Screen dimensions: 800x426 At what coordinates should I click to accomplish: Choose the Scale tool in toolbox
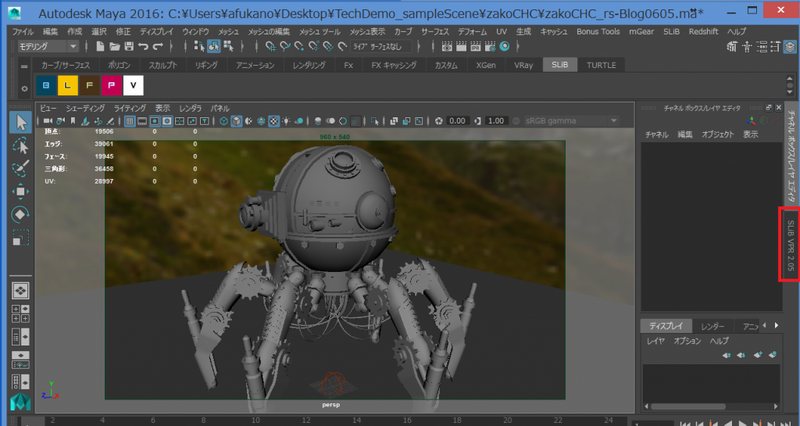click(20, 238)
